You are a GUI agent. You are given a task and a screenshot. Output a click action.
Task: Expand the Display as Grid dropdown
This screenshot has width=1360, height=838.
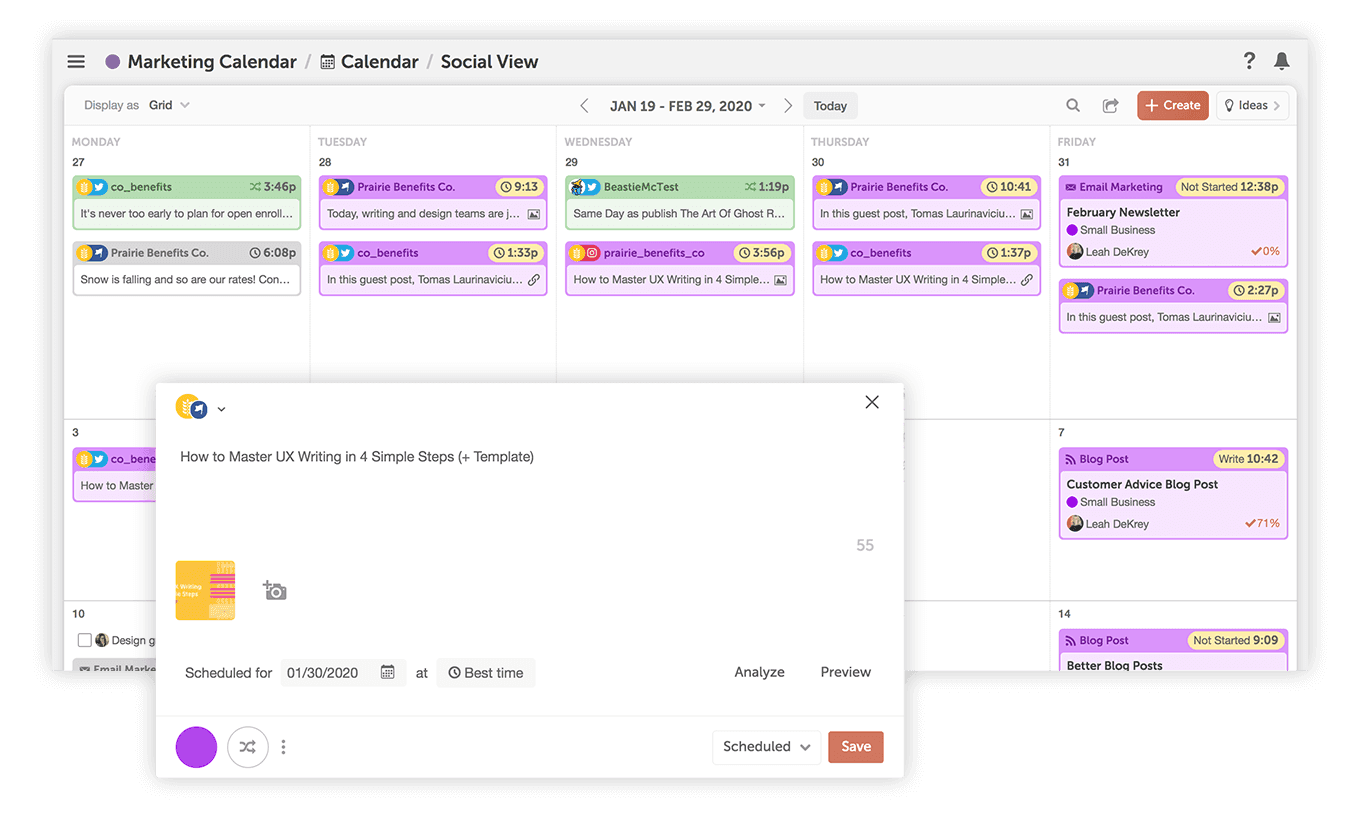click(169, 105)
